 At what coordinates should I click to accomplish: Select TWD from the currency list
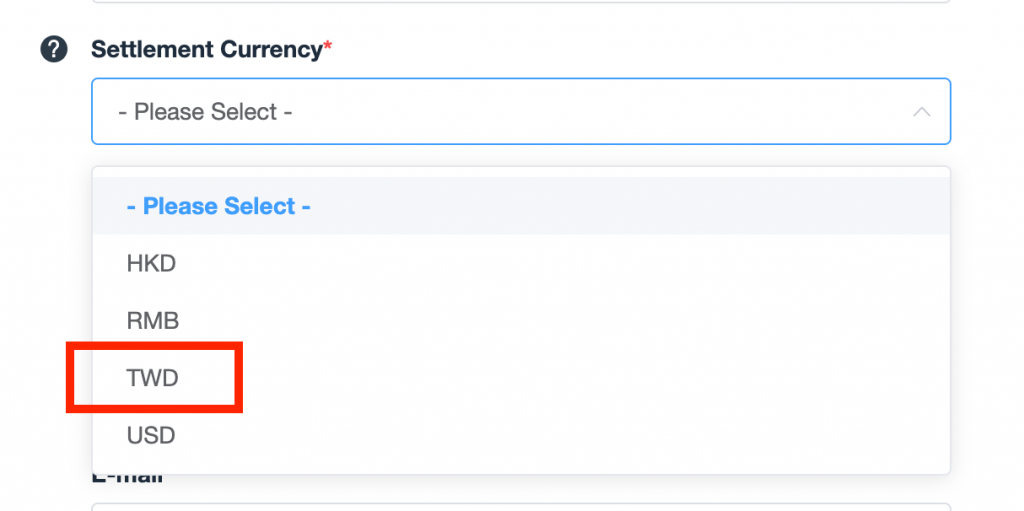(x=521, y=378)
